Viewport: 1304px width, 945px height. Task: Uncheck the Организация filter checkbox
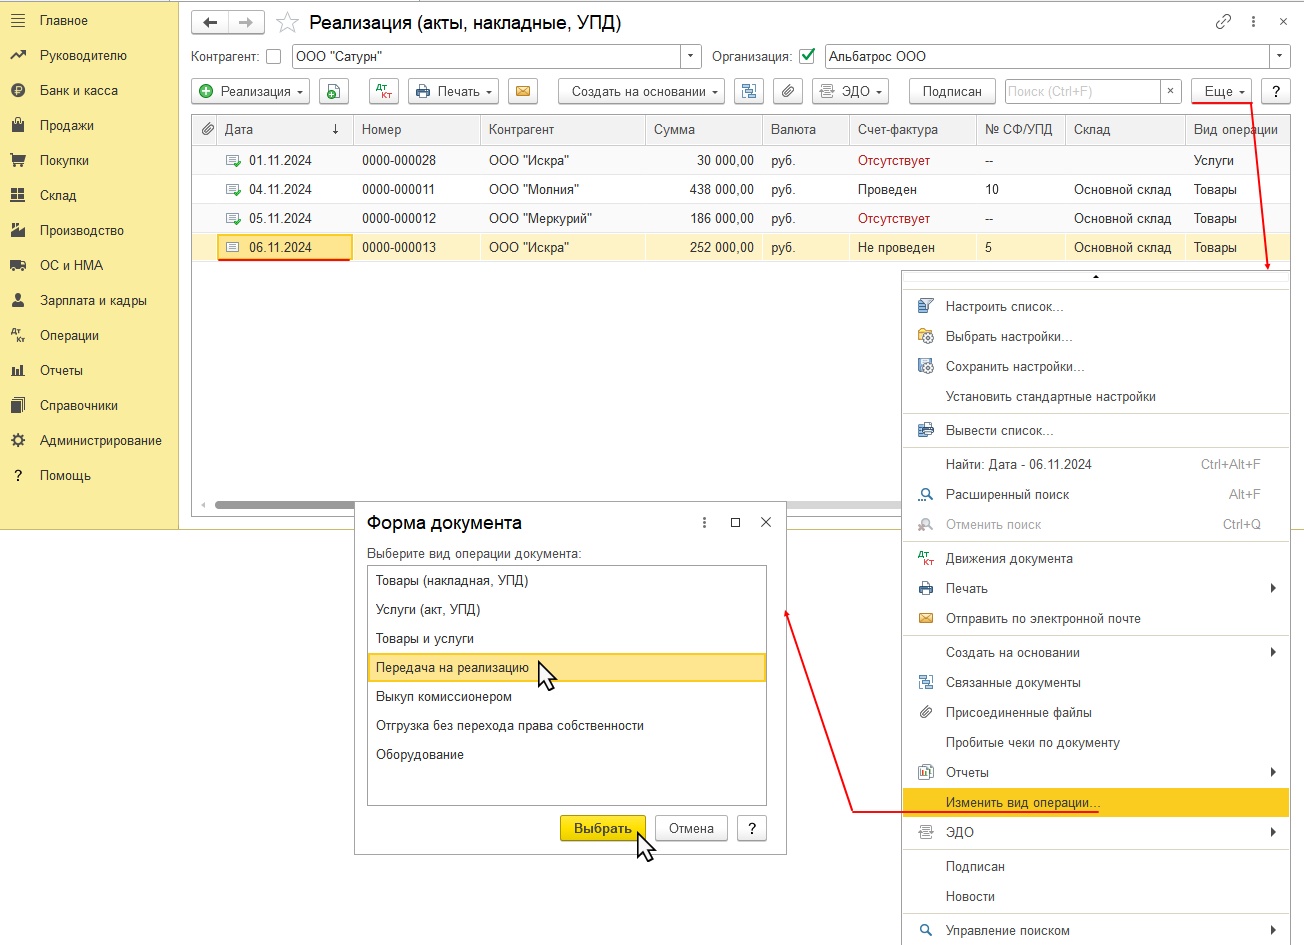[x=807, y=57]
